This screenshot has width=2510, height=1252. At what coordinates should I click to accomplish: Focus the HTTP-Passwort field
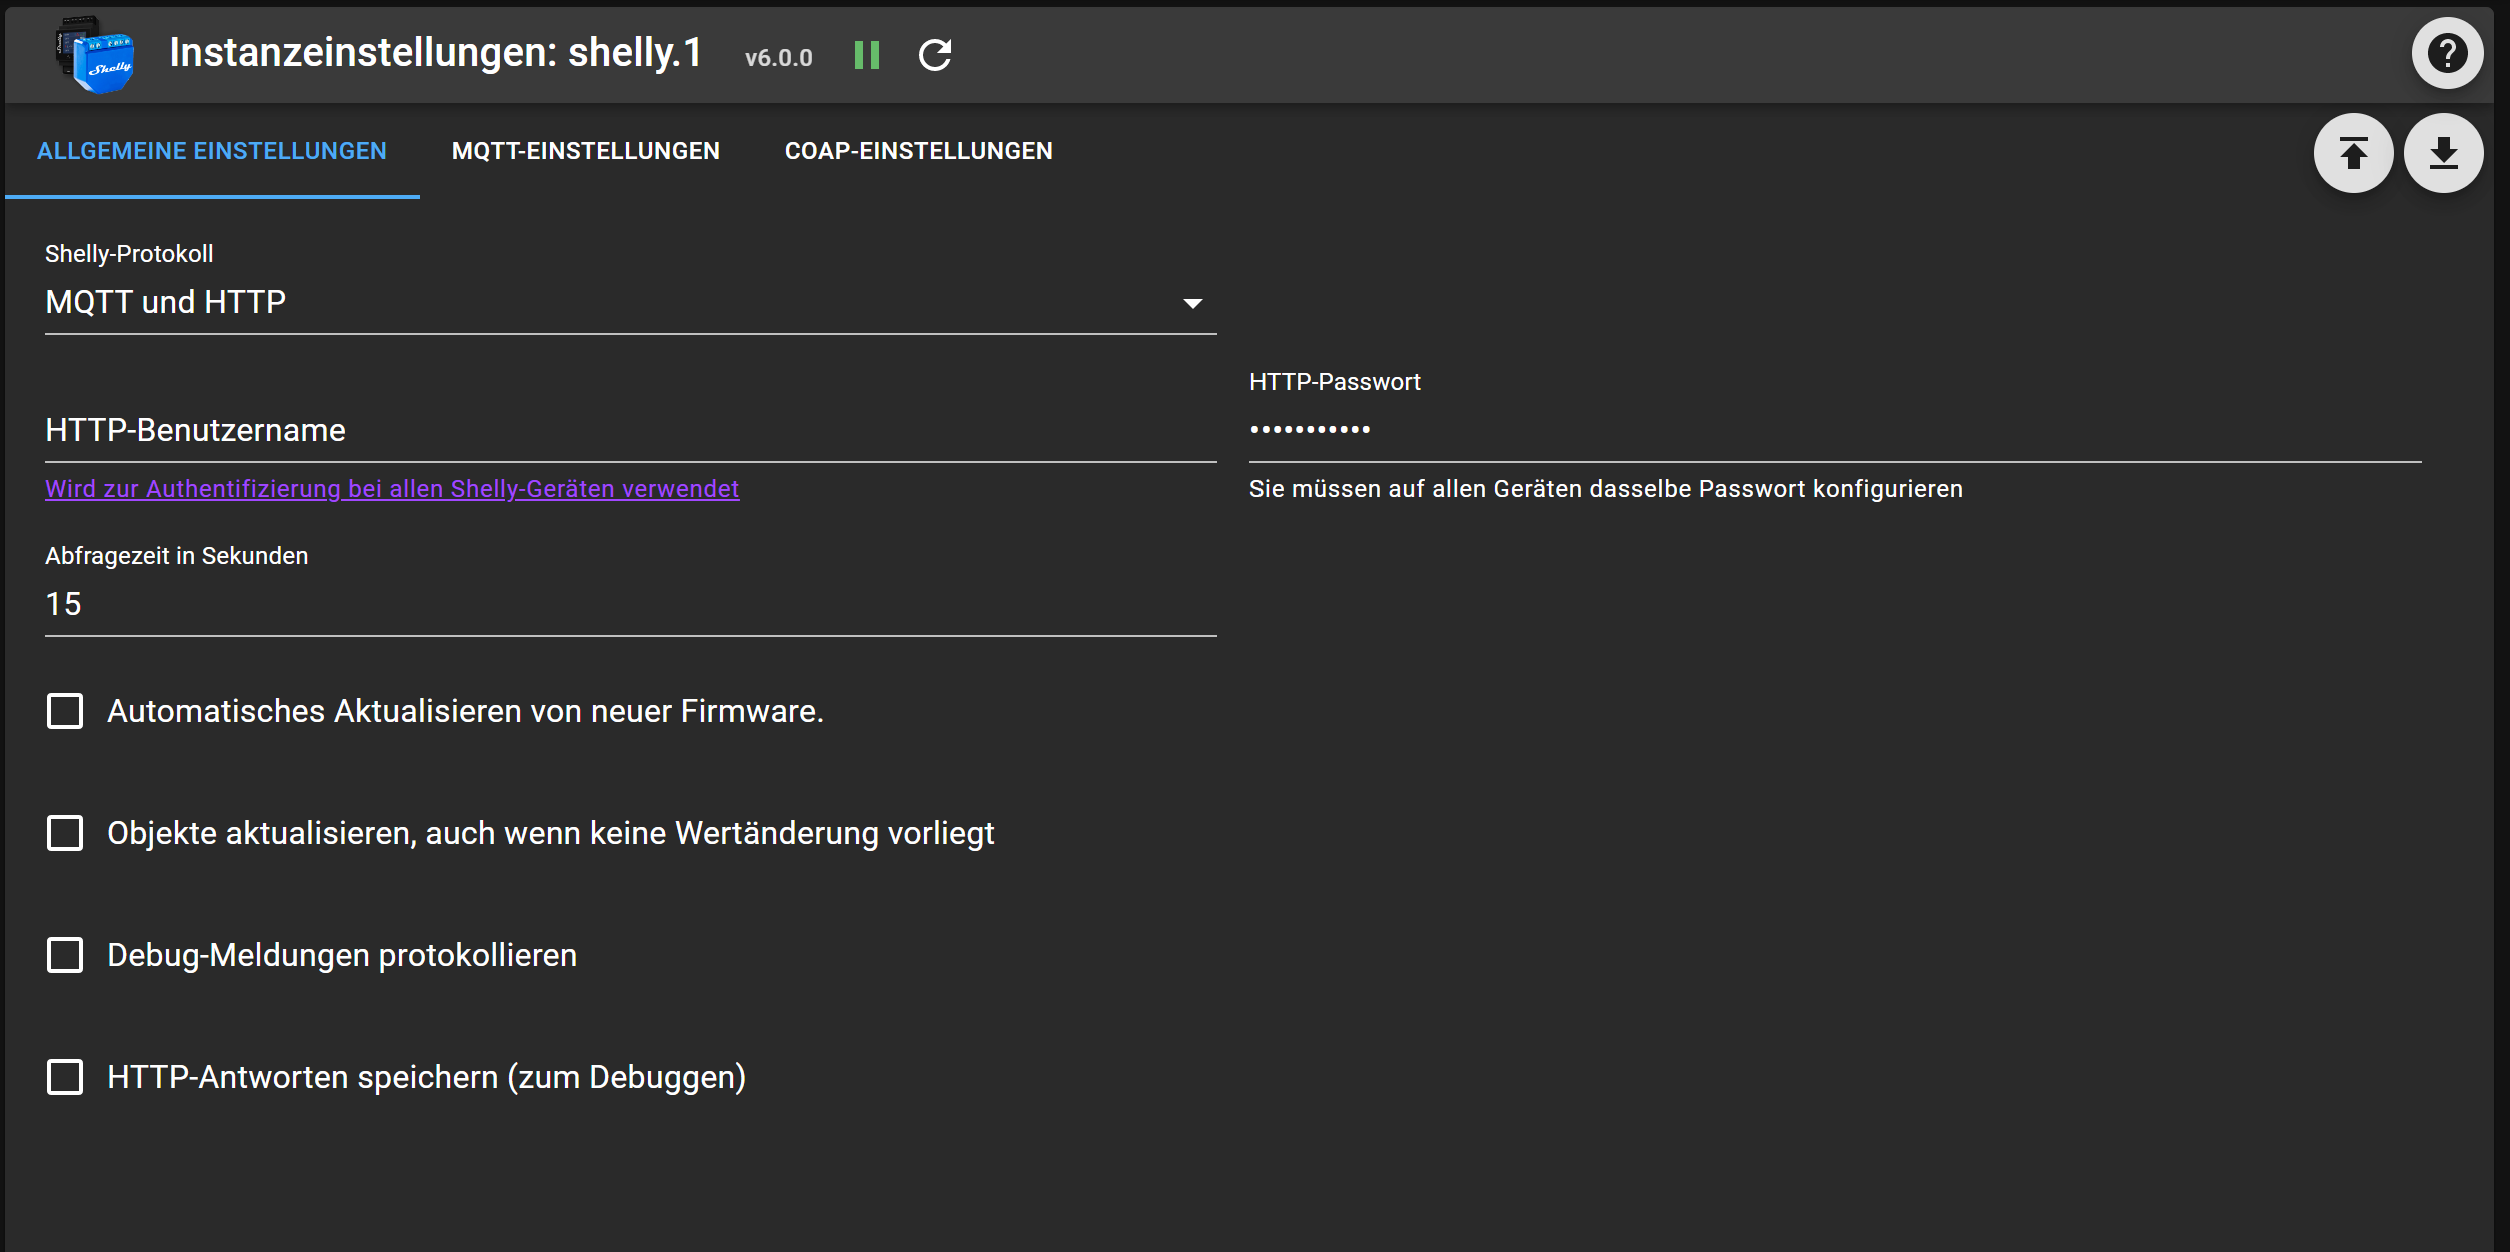1834,431
